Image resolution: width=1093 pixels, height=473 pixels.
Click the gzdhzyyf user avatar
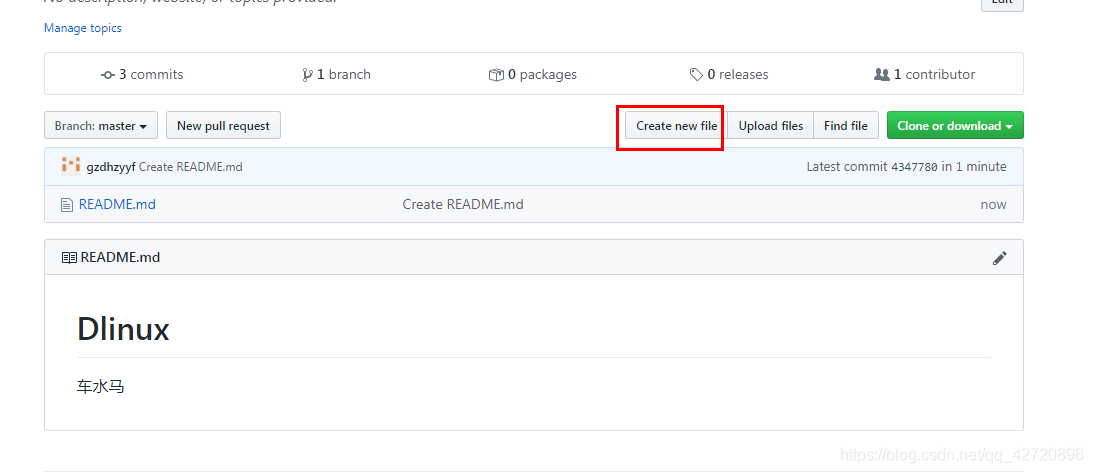point(71,166)
